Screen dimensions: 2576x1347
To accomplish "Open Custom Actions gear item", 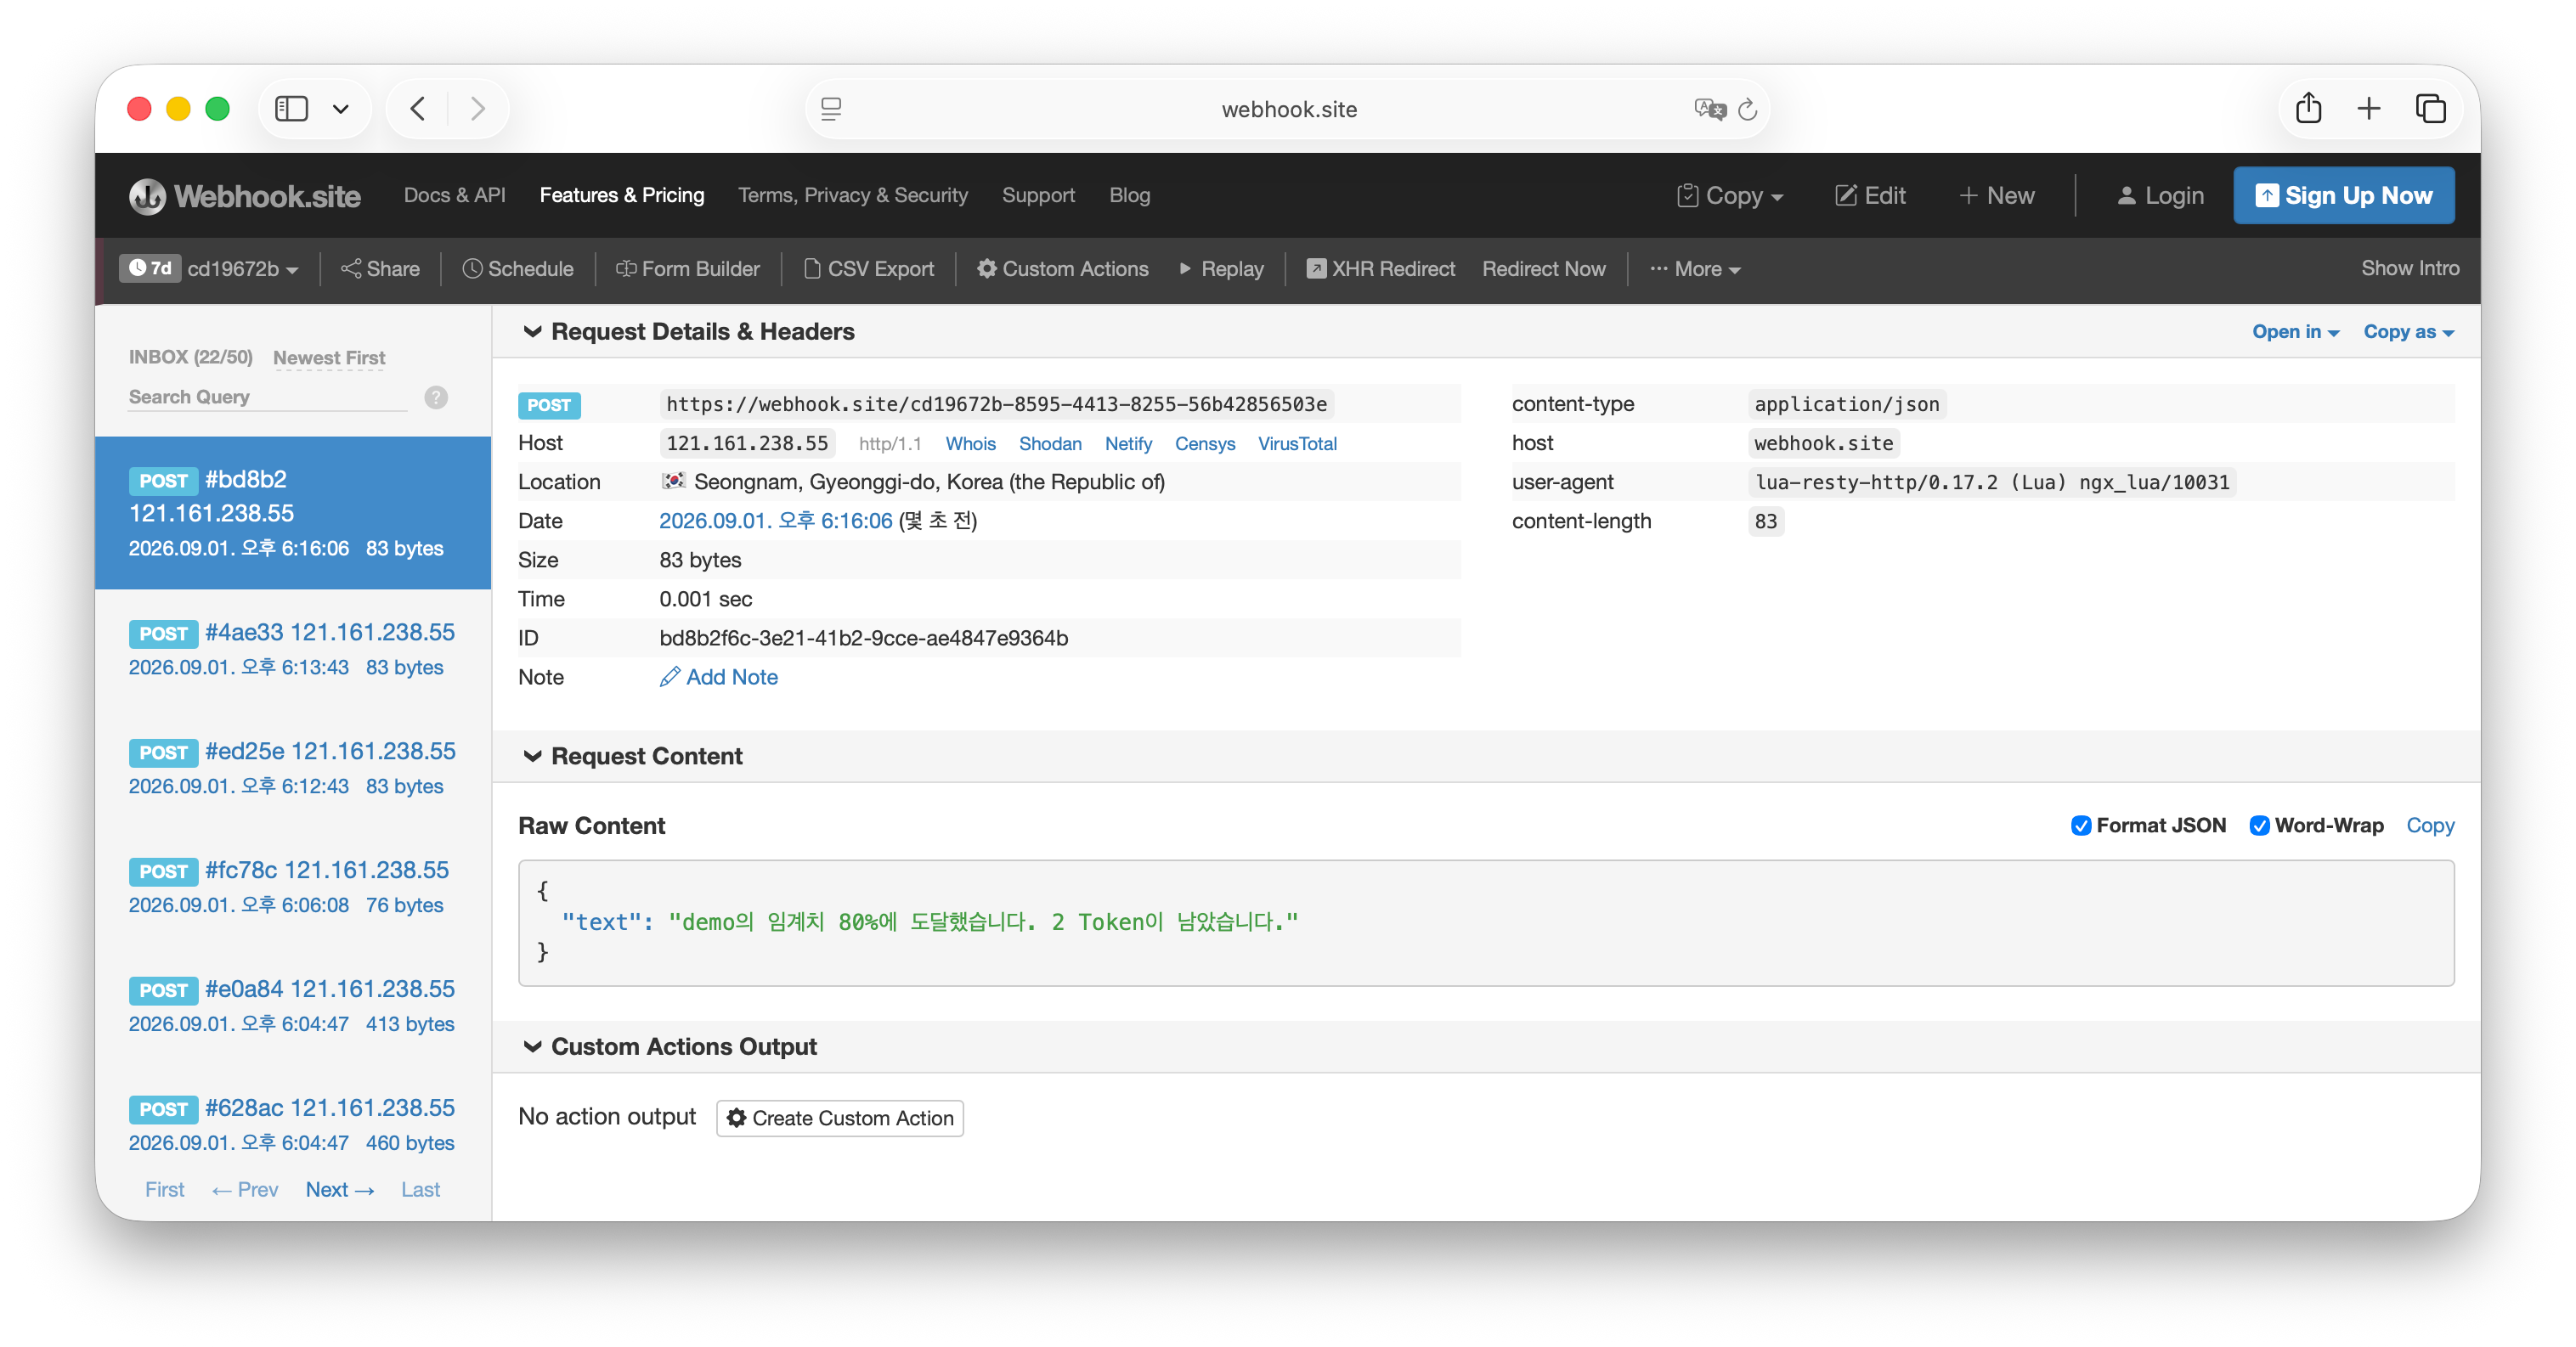I will [x=1063, y=269].
